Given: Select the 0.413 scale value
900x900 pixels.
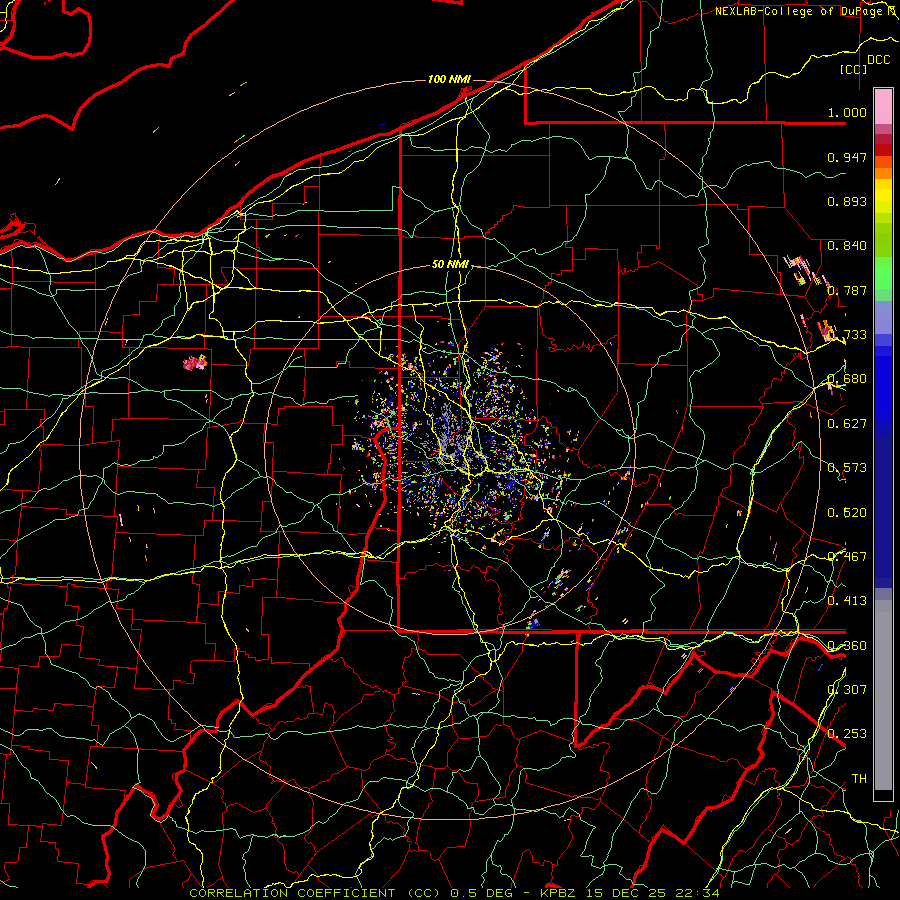Looking at the screenshot, I should [847, 601].
